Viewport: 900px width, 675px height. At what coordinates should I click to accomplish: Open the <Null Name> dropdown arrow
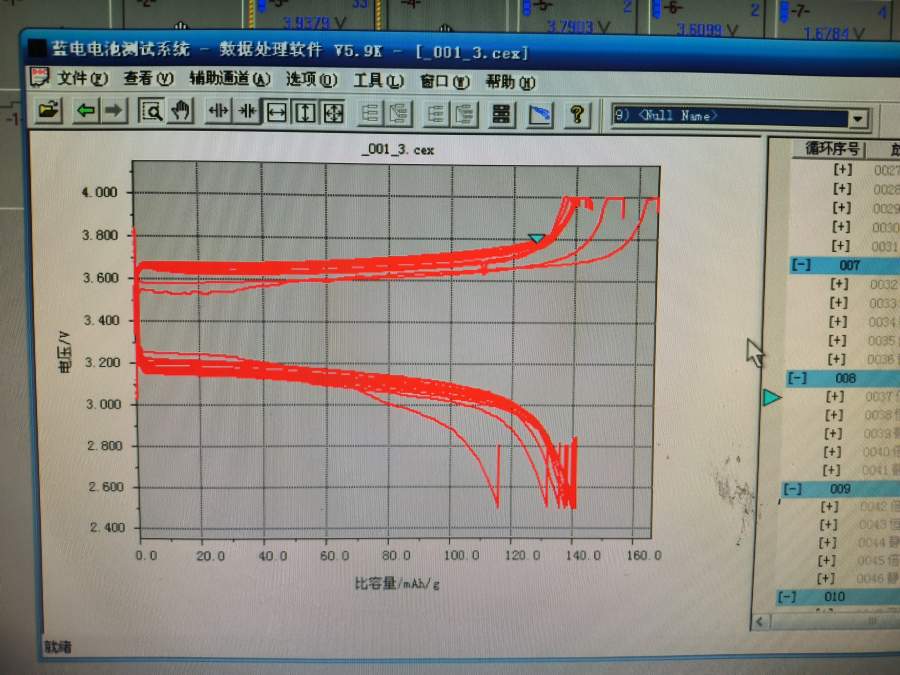click(858, 119)
